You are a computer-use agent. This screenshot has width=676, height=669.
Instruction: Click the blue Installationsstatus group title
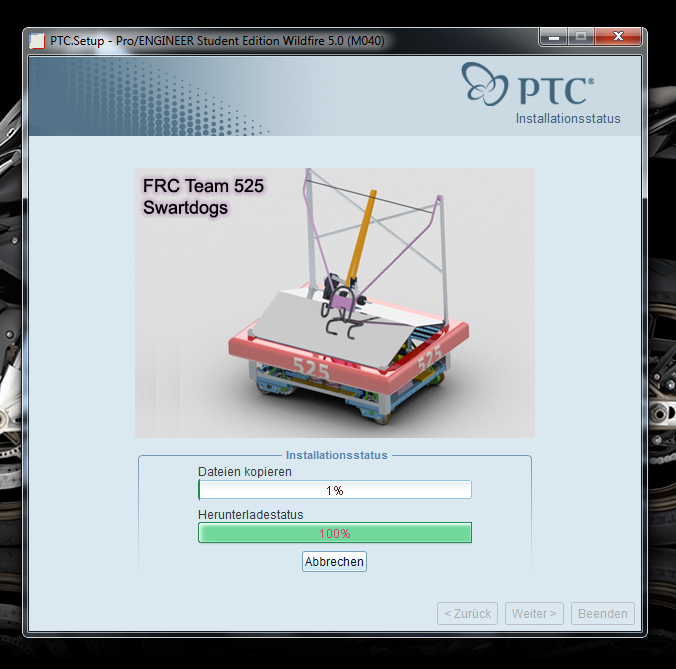click(337, 455)
